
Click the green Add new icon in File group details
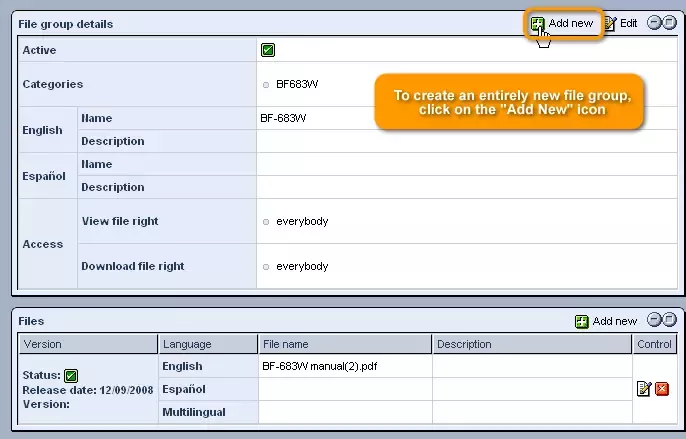click(x=538, y=23)
